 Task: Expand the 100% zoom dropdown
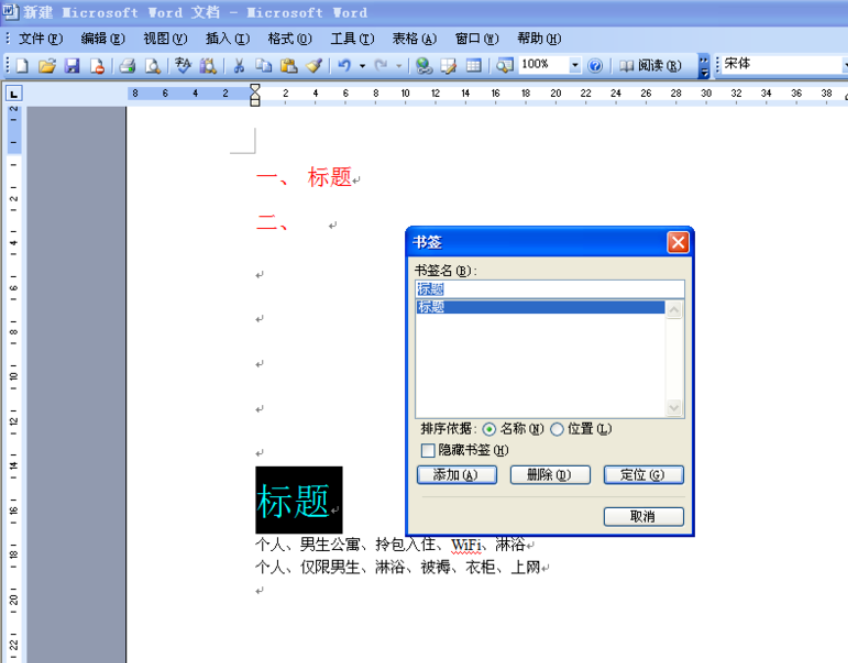click(575, 65)
